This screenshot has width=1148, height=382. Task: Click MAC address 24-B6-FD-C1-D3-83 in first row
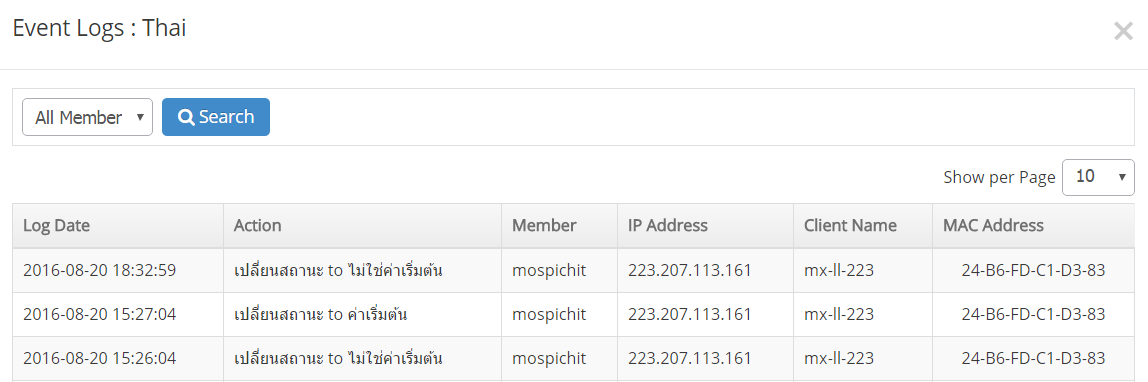click(x=1033, y=271)
